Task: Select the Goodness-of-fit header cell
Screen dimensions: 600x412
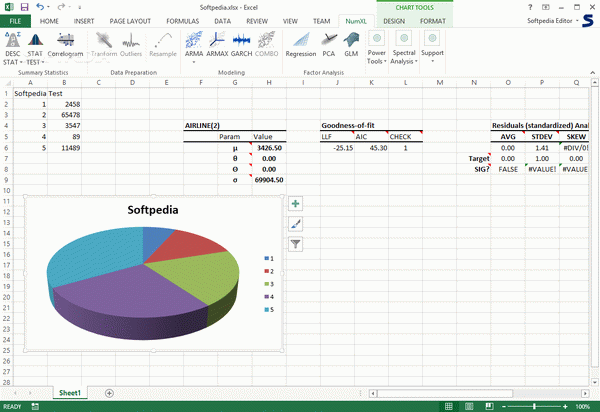Action: point(338,125)
